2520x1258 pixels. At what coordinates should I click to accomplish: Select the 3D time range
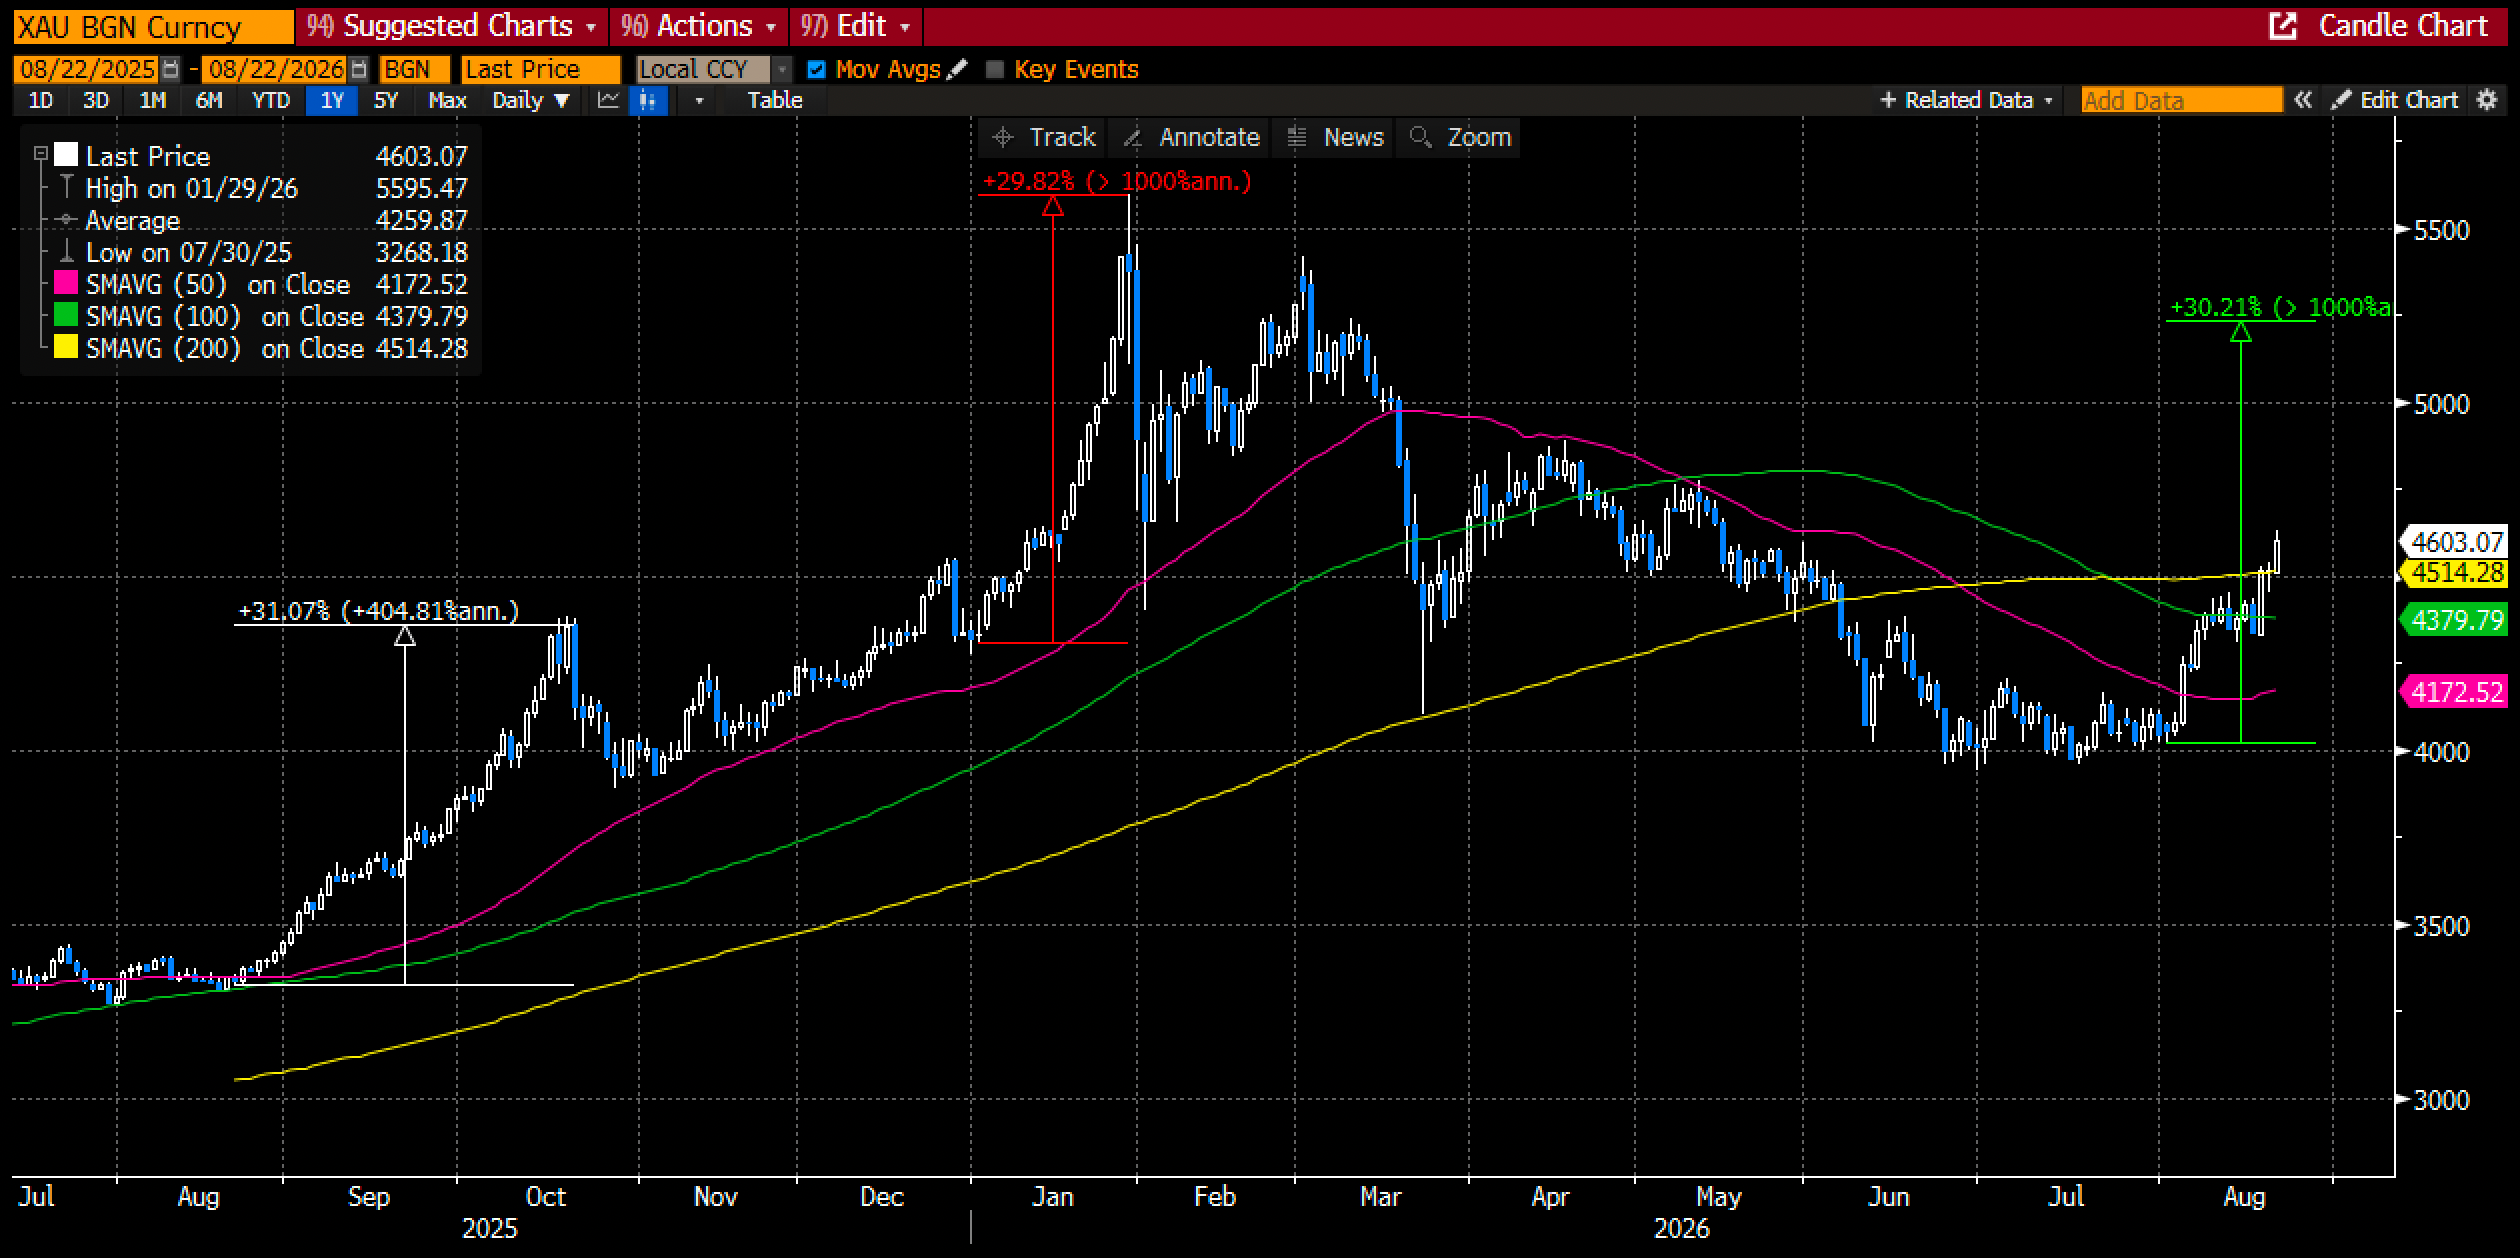96,100
